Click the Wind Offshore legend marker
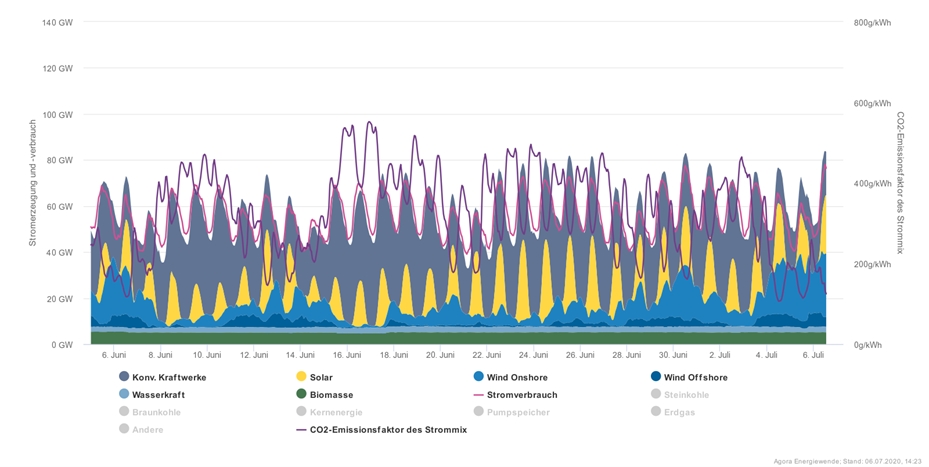This screenshot has width=929, height=467. coord(656,377)
